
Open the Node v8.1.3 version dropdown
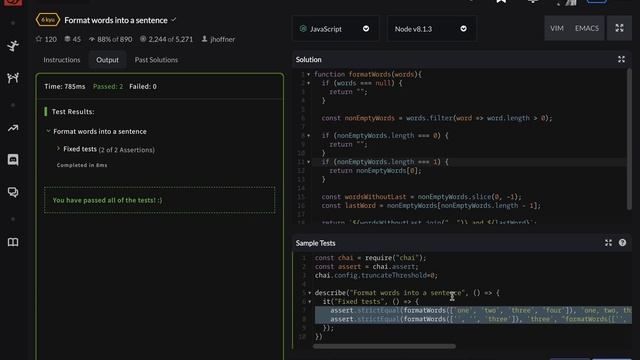(x=431, y=29)
